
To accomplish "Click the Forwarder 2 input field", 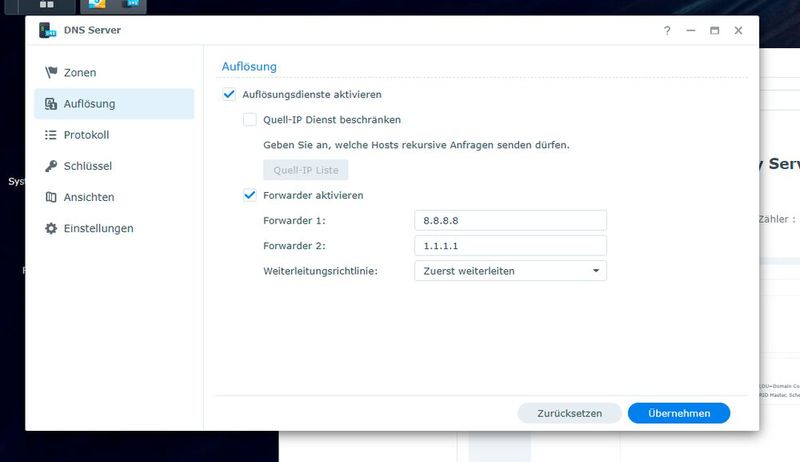I will (510, 245).
